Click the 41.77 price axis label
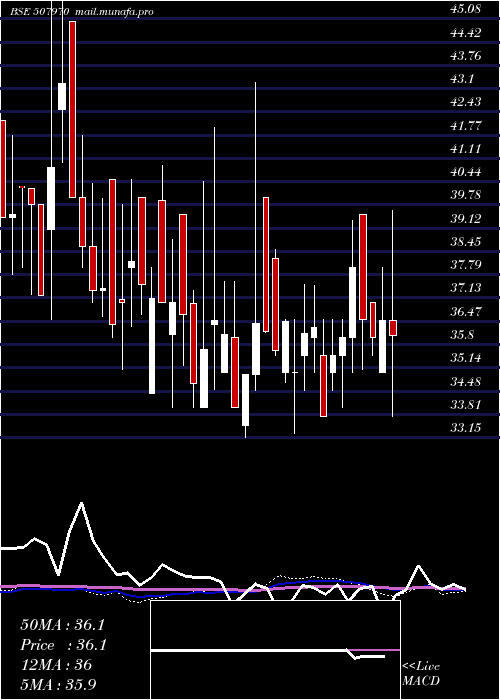 click(466, 125)
